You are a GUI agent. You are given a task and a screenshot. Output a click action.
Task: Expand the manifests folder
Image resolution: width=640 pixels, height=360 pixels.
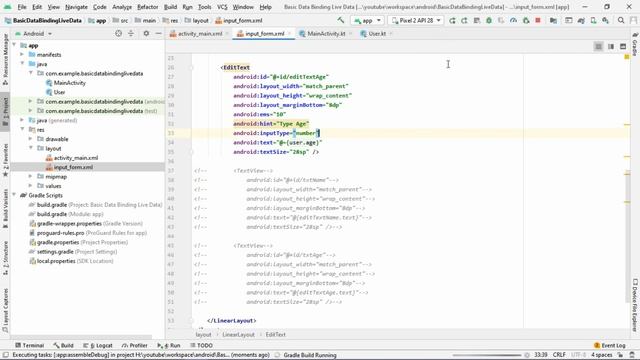click(x=22, y=55)
